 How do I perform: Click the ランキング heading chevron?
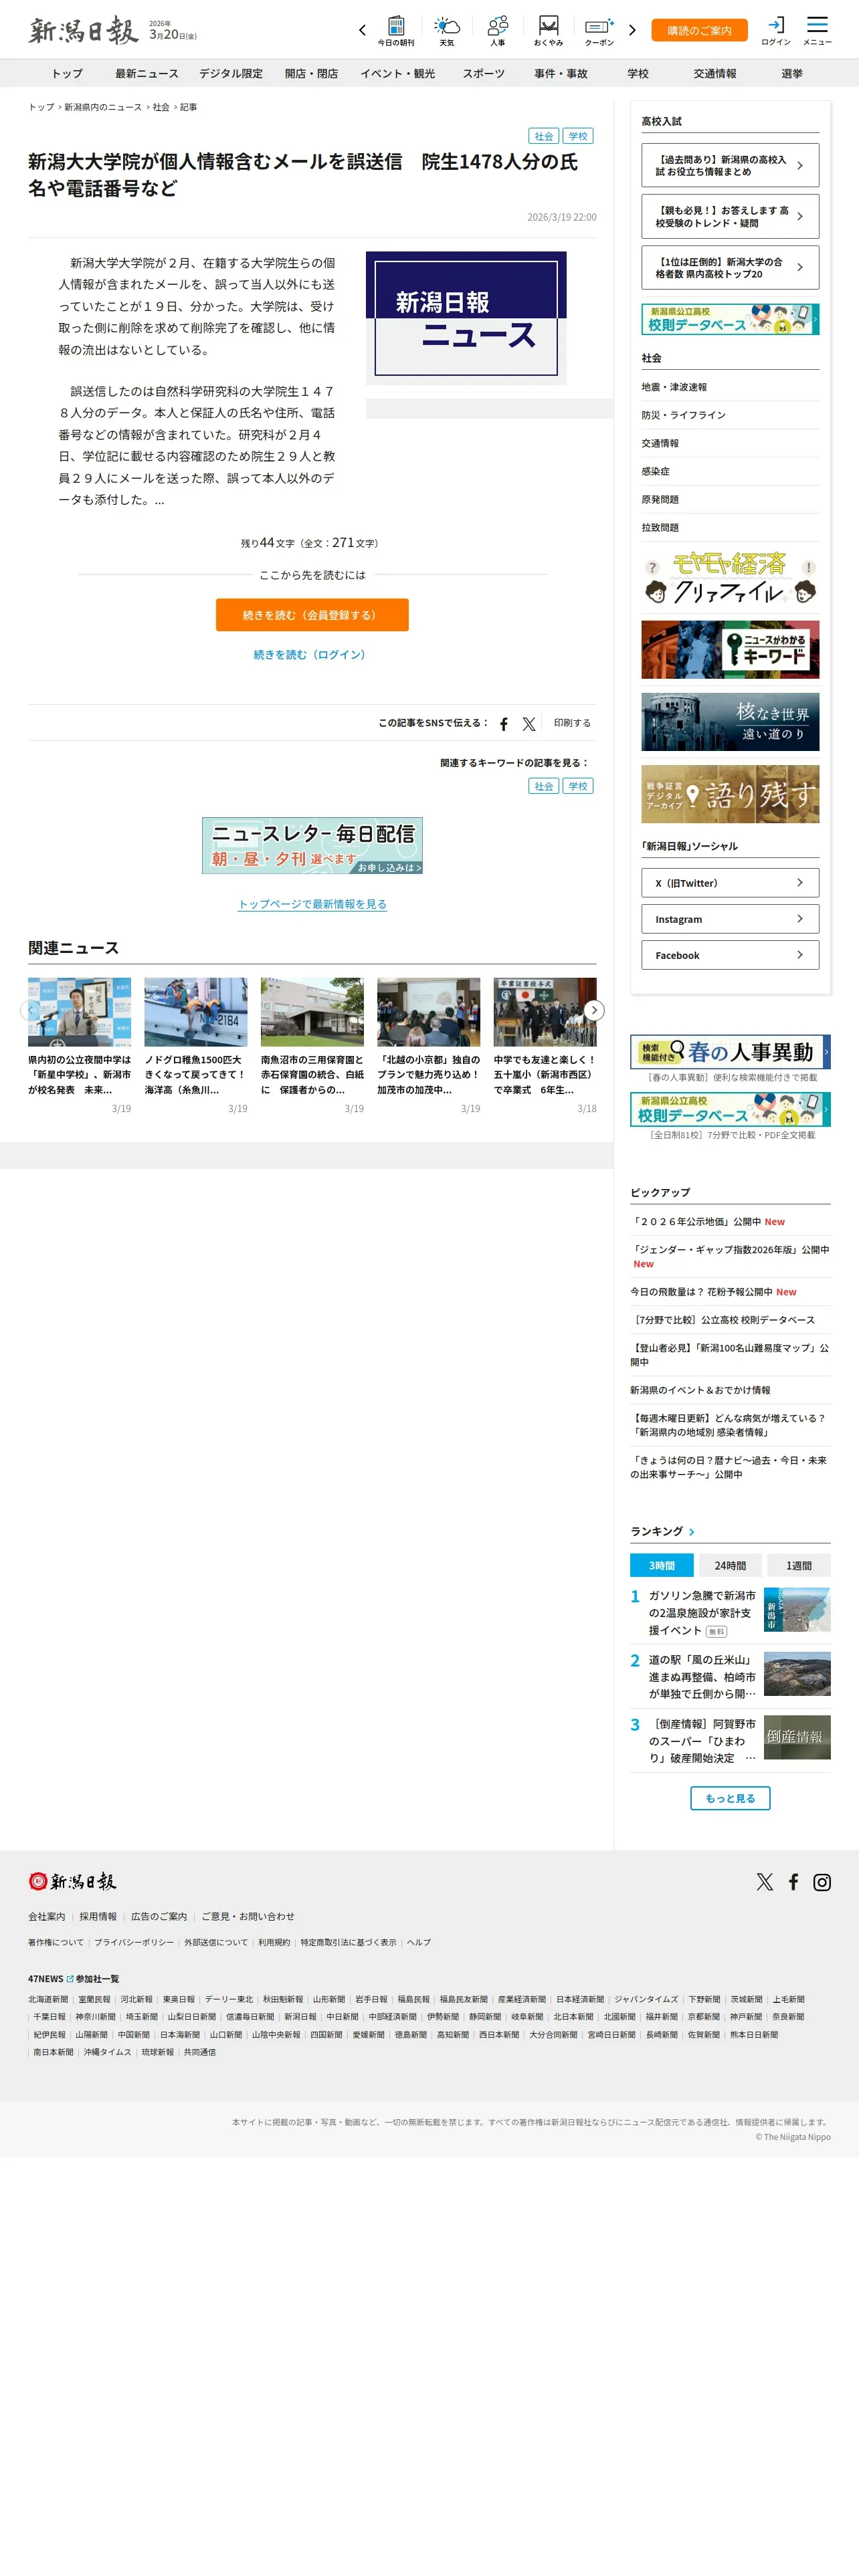click(691, 1531)
